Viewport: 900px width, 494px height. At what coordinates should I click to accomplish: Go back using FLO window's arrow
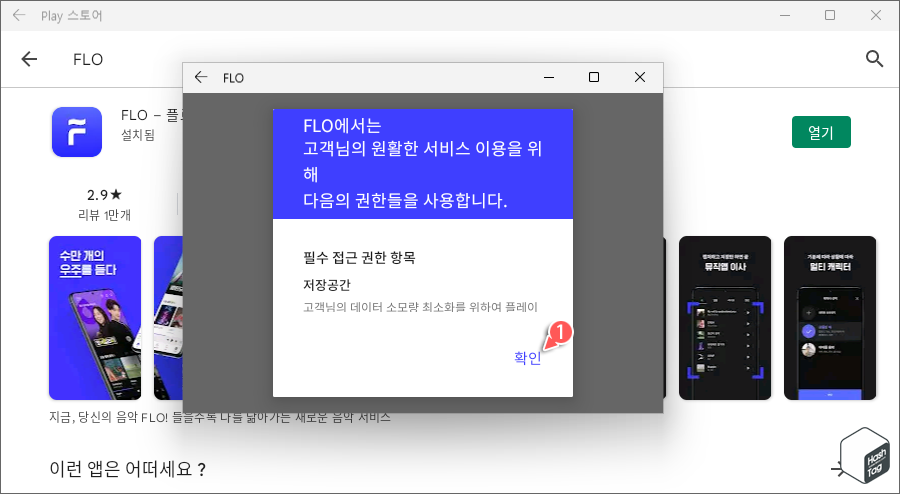tap(201, 77)
